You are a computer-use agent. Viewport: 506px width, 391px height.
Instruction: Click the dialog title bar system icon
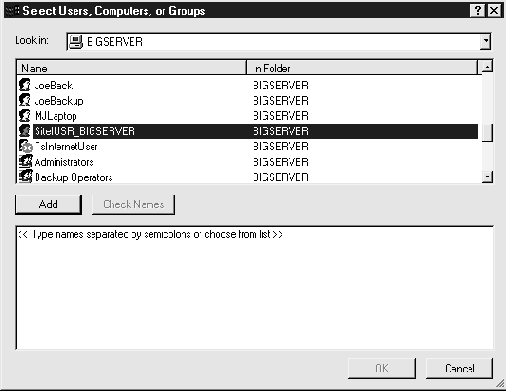[x=12, y=11]
